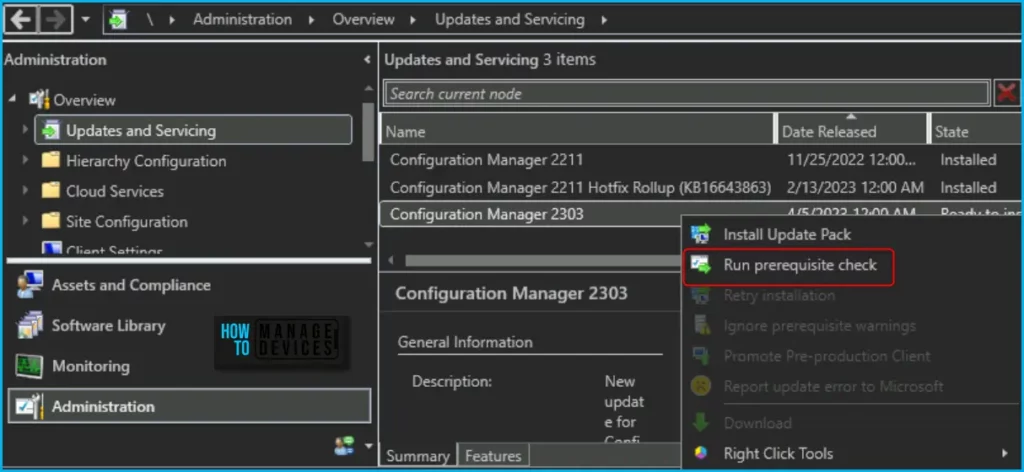Click the Right Click Tools colorful icon
The height and width of the screenshot is (472, 1024).
tap(701, 453)
